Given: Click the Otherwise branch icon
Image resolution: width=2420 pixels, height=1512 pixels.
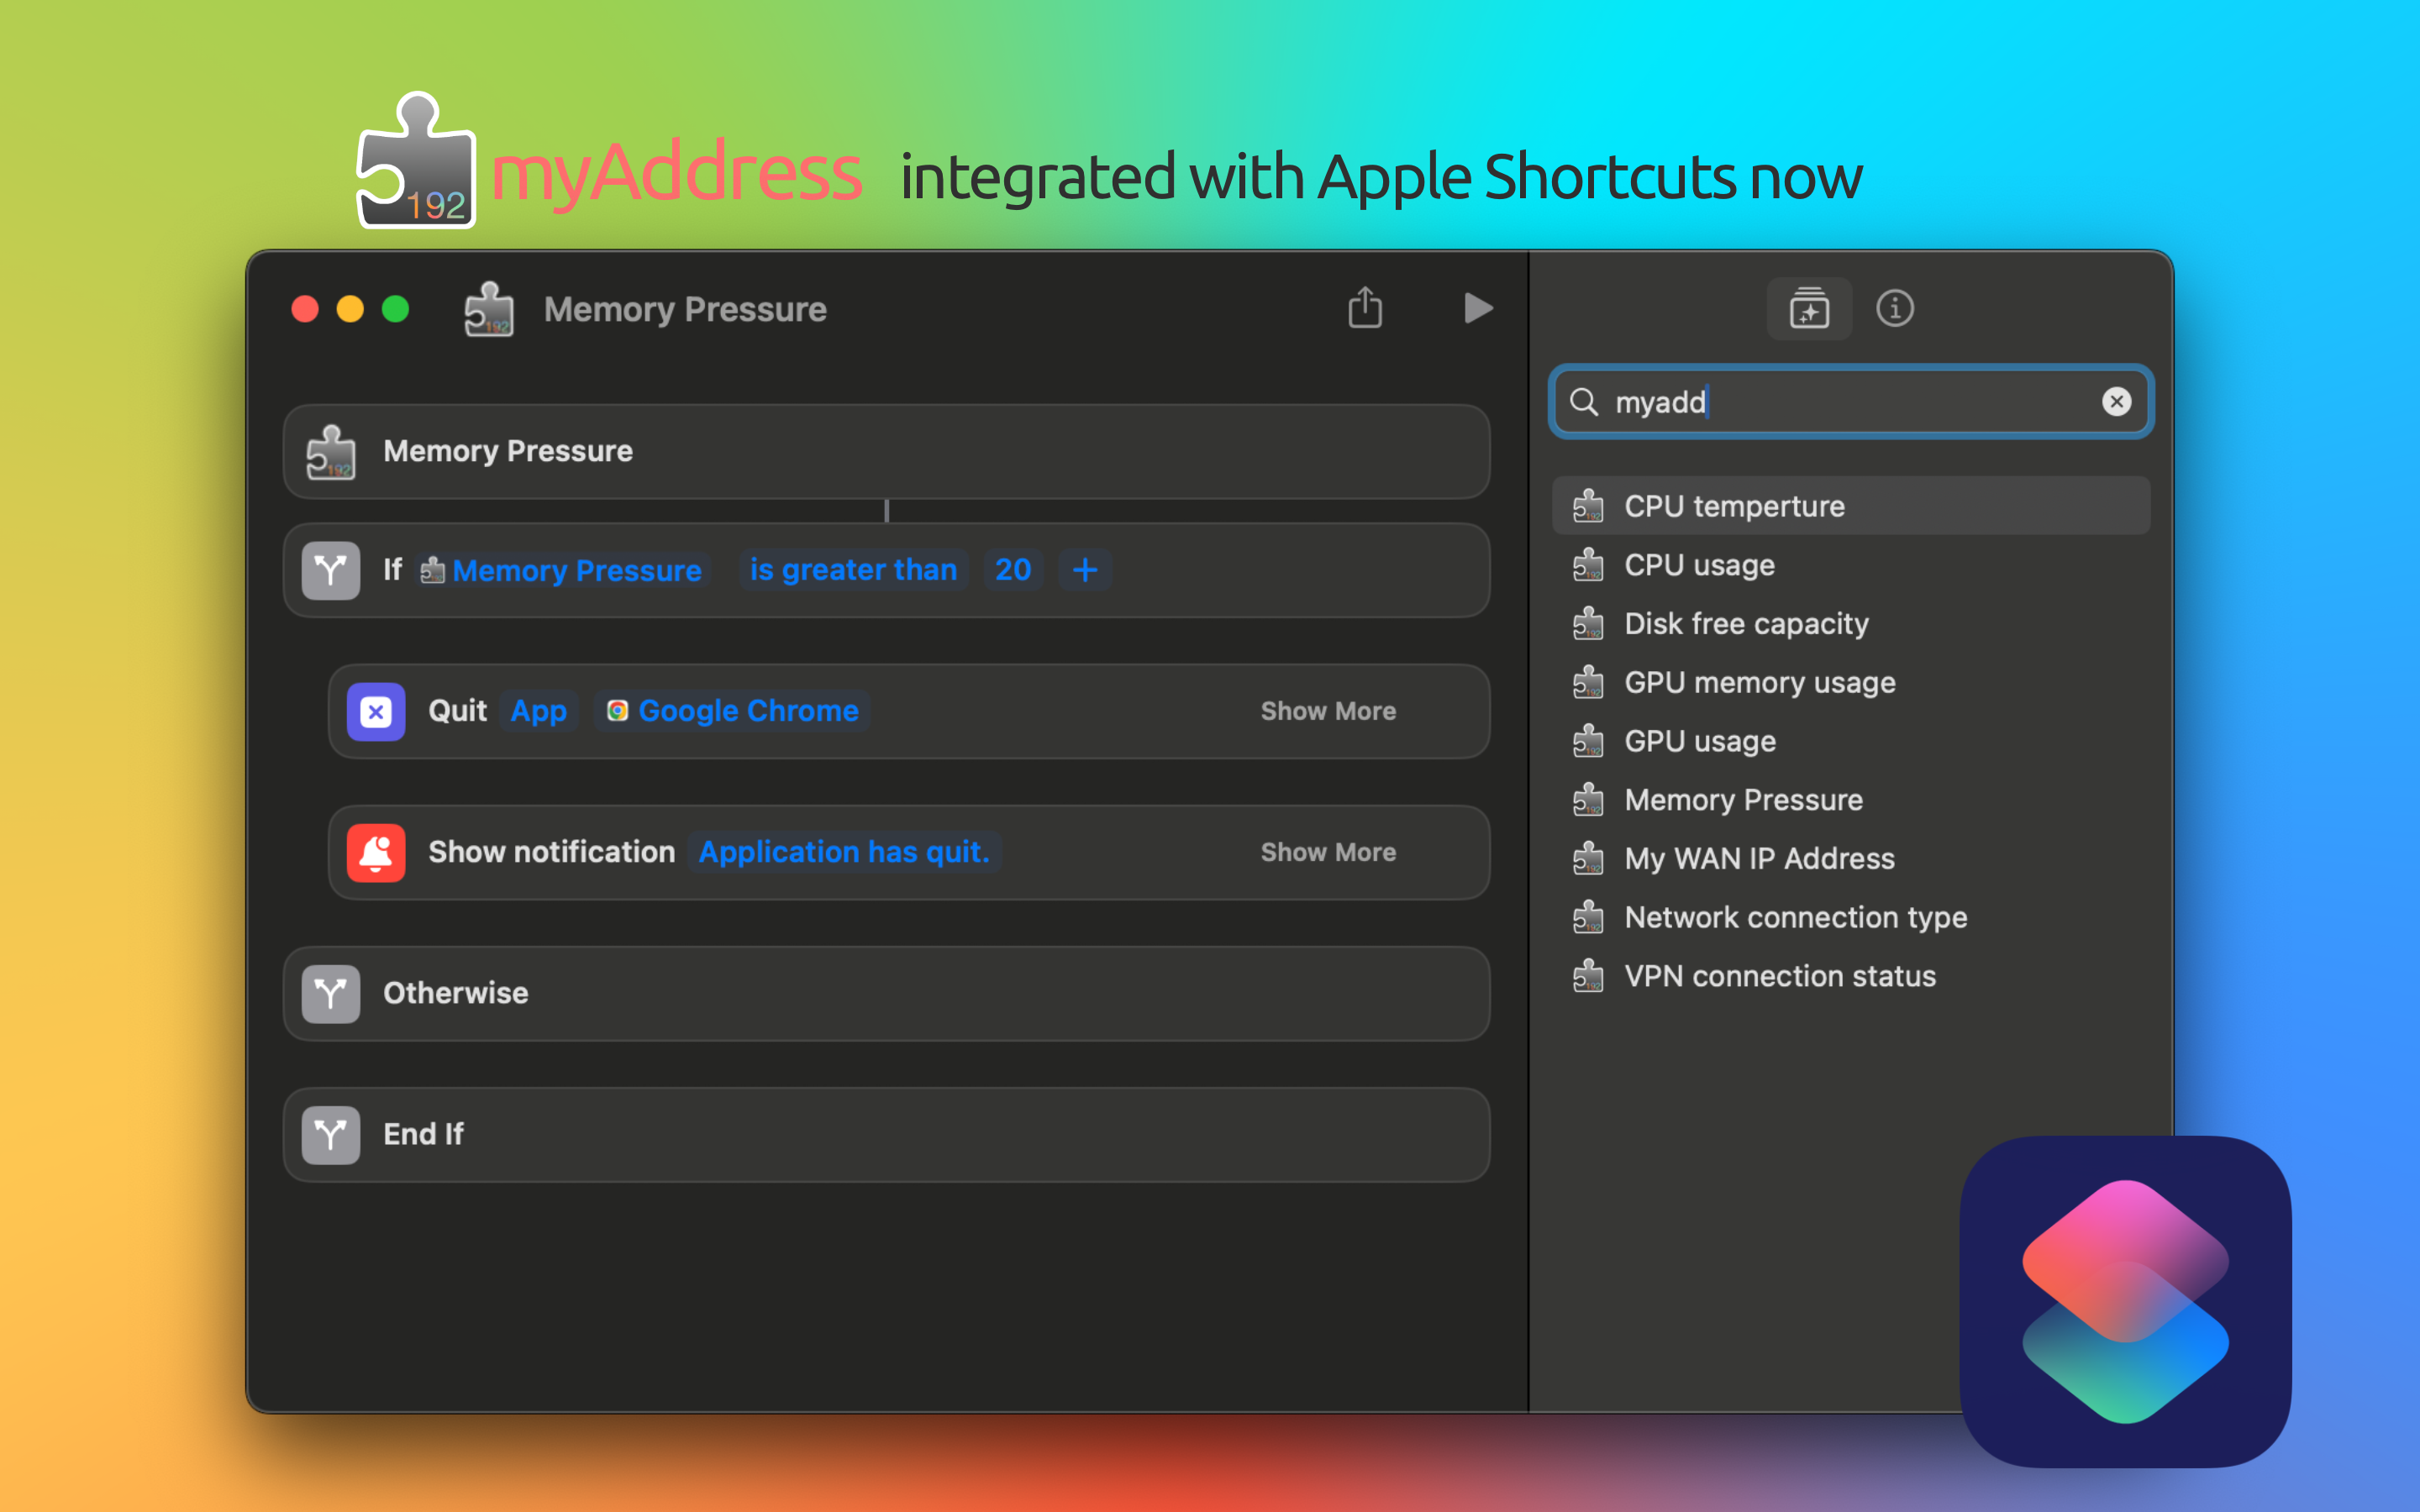Looking at the screenshot, I should [x=331, y=993].
